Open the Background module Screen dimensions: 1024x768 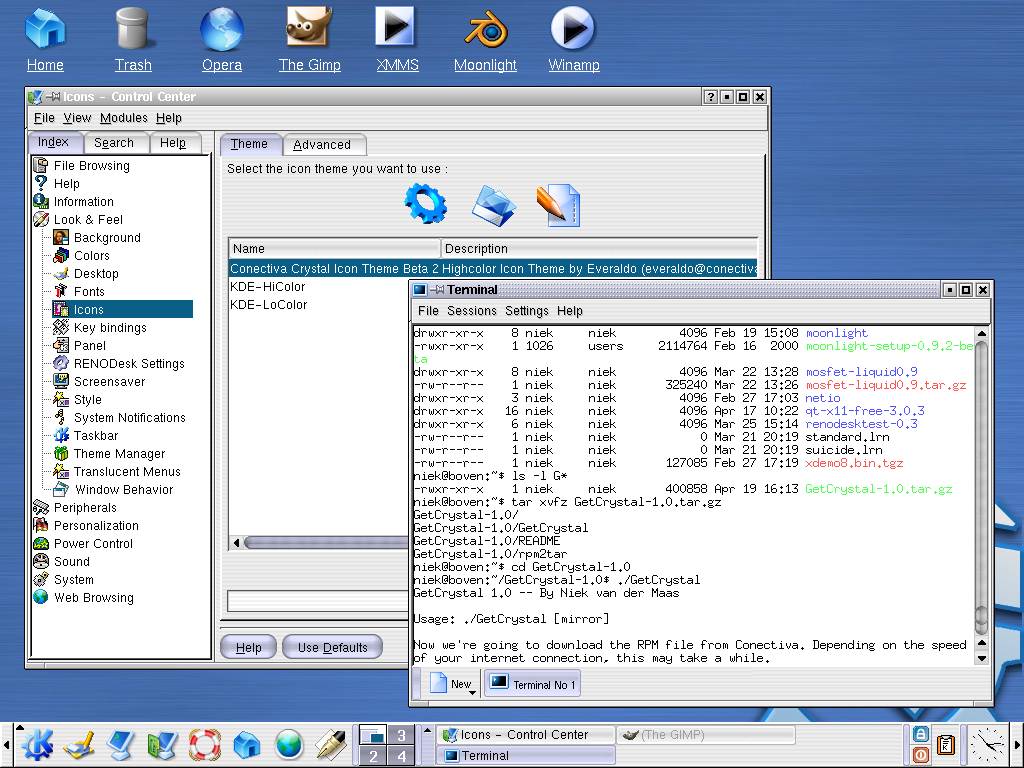pos(106,238)
